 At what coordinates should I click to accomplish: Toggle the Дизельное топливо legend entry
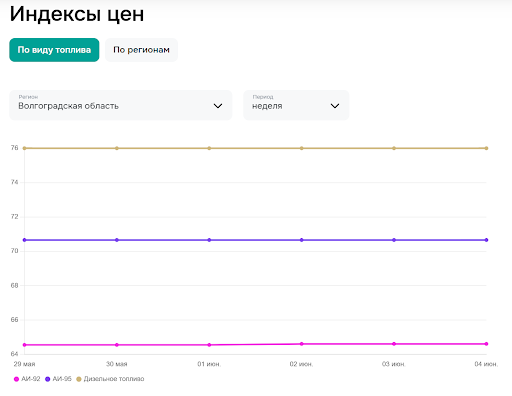tap(110, 379)
